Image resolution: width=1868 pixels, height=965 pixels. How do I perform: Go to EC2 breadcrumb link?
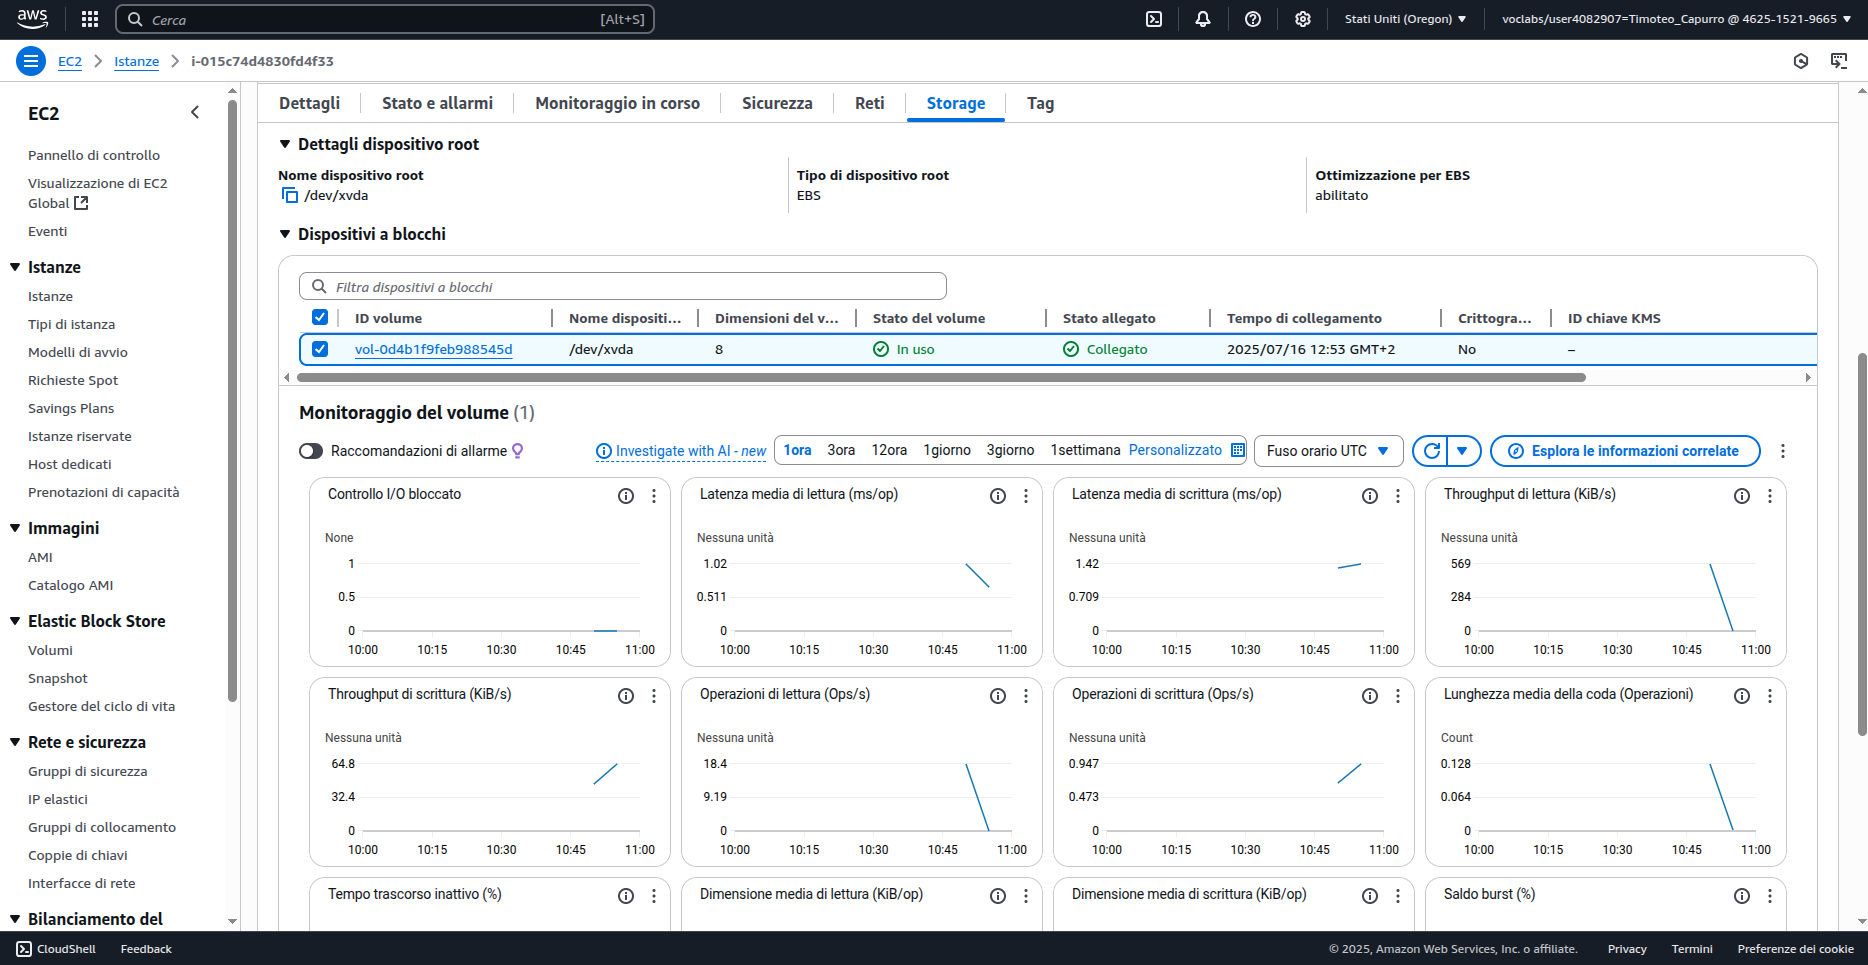(x=70, y=61)
